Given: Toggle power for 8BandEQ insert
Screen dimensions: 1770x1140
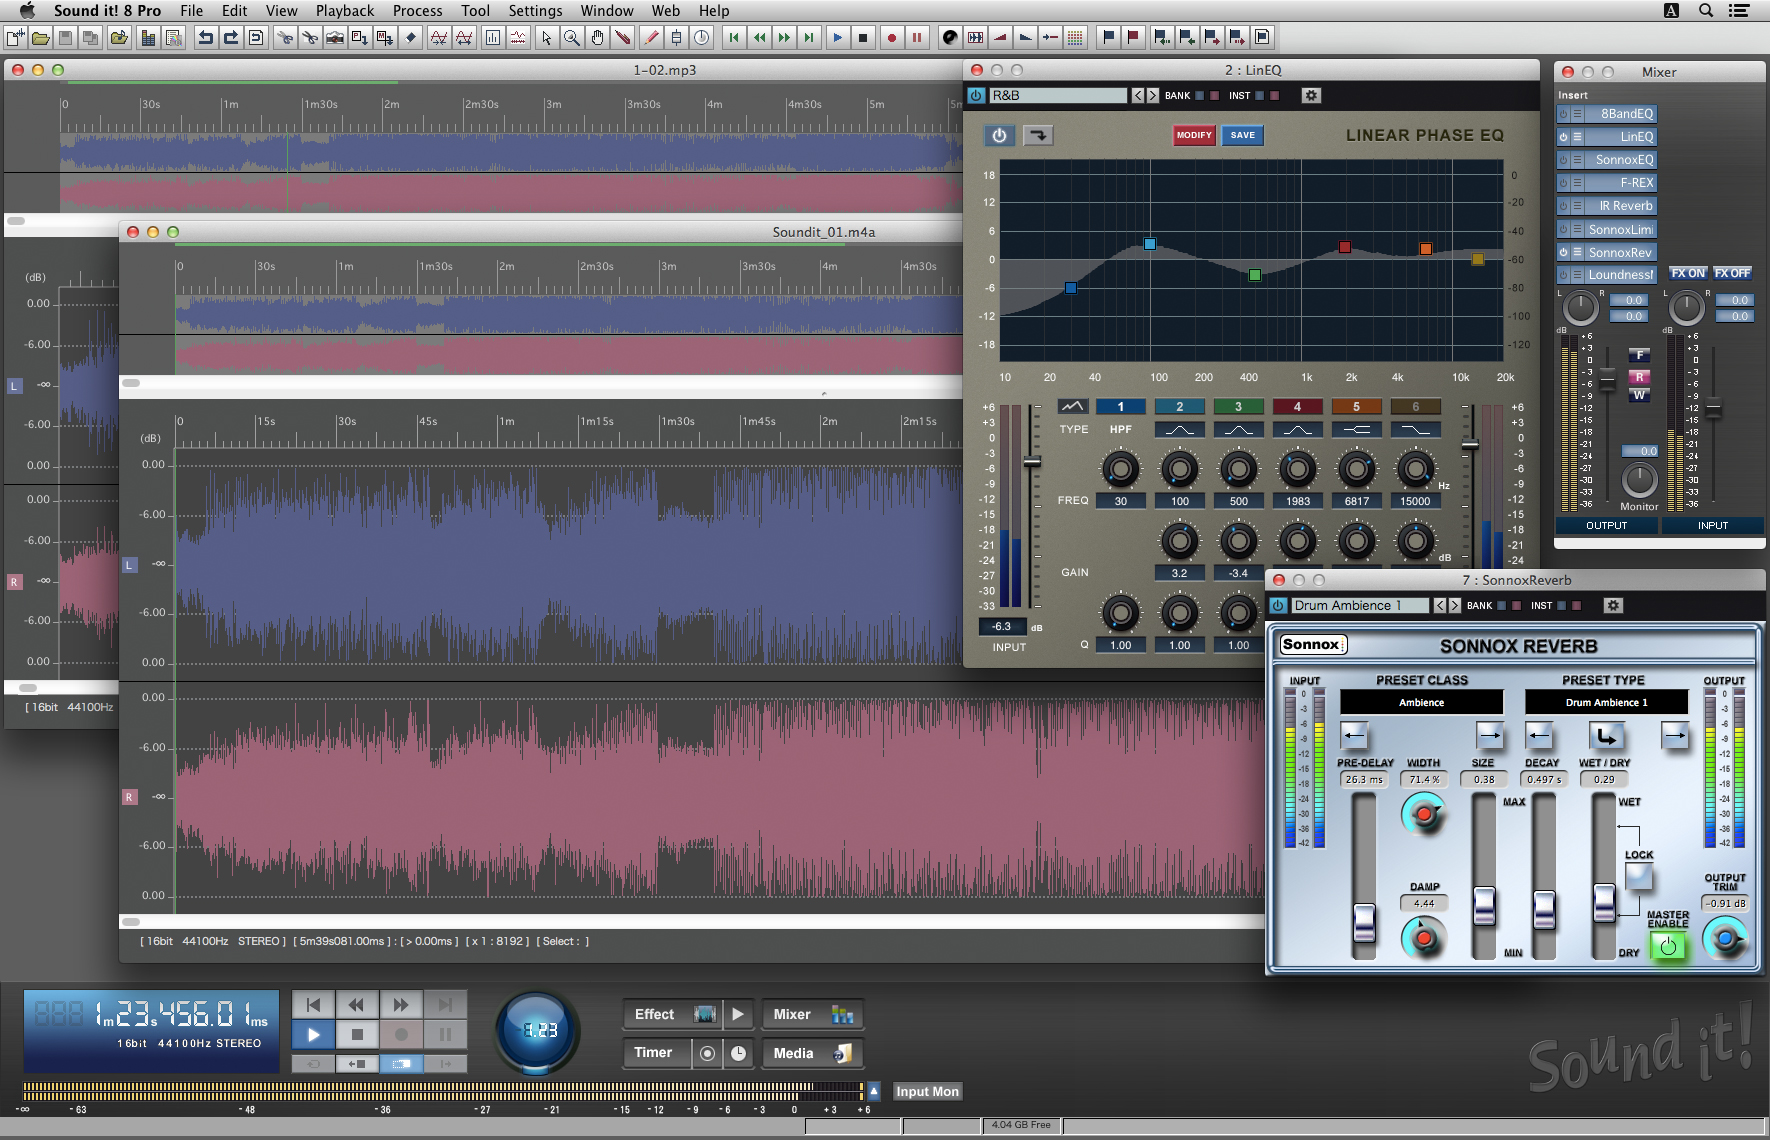Looking at the screenshot, I should tap(1563, 114).
